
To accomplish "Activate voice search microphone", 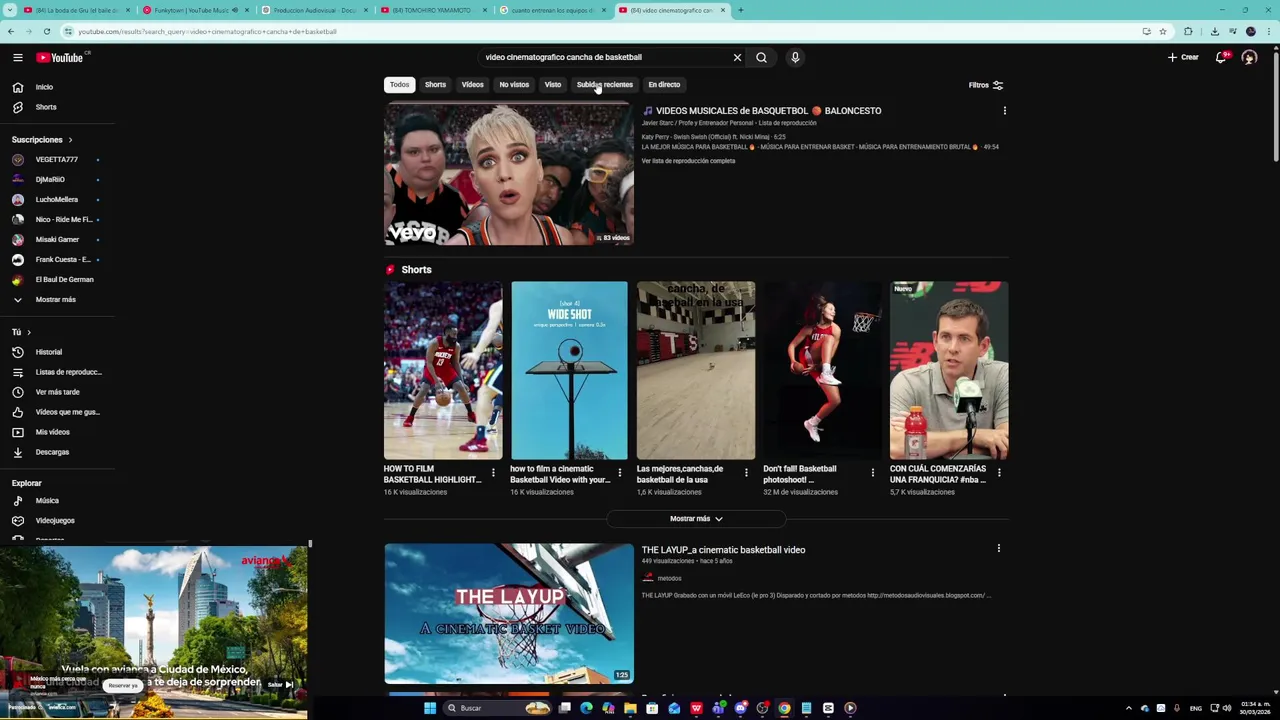I will click(x=795, y=57).
